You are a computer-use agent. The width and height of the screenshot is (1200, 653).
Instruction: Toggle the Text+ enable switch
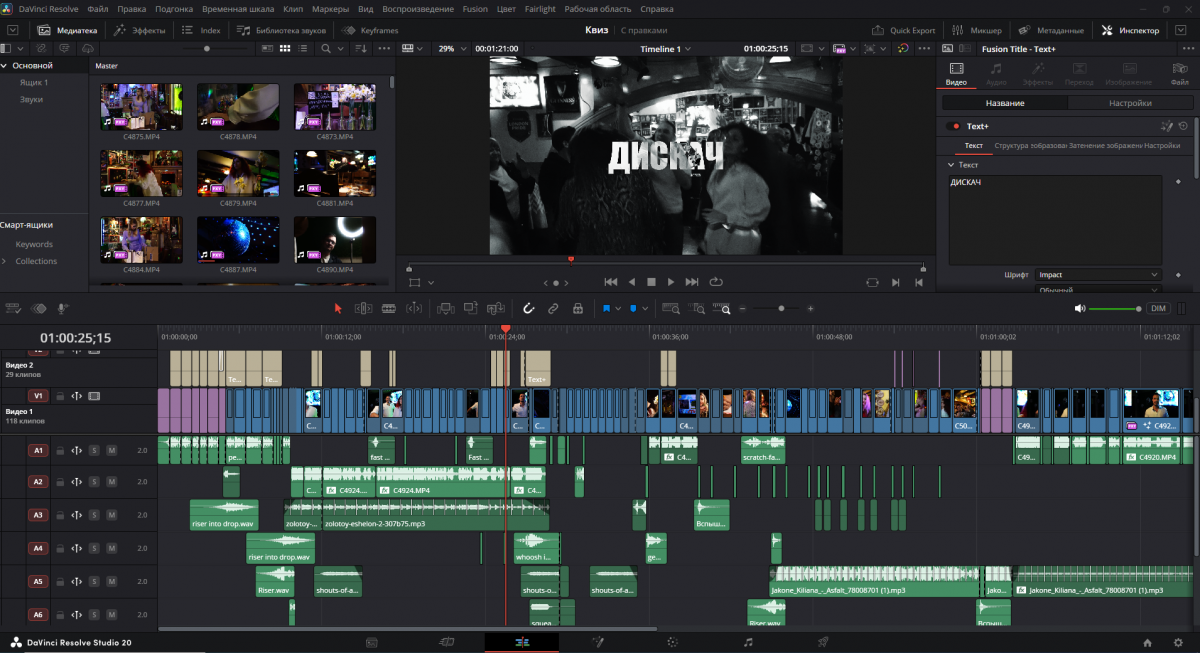point(953,126)
